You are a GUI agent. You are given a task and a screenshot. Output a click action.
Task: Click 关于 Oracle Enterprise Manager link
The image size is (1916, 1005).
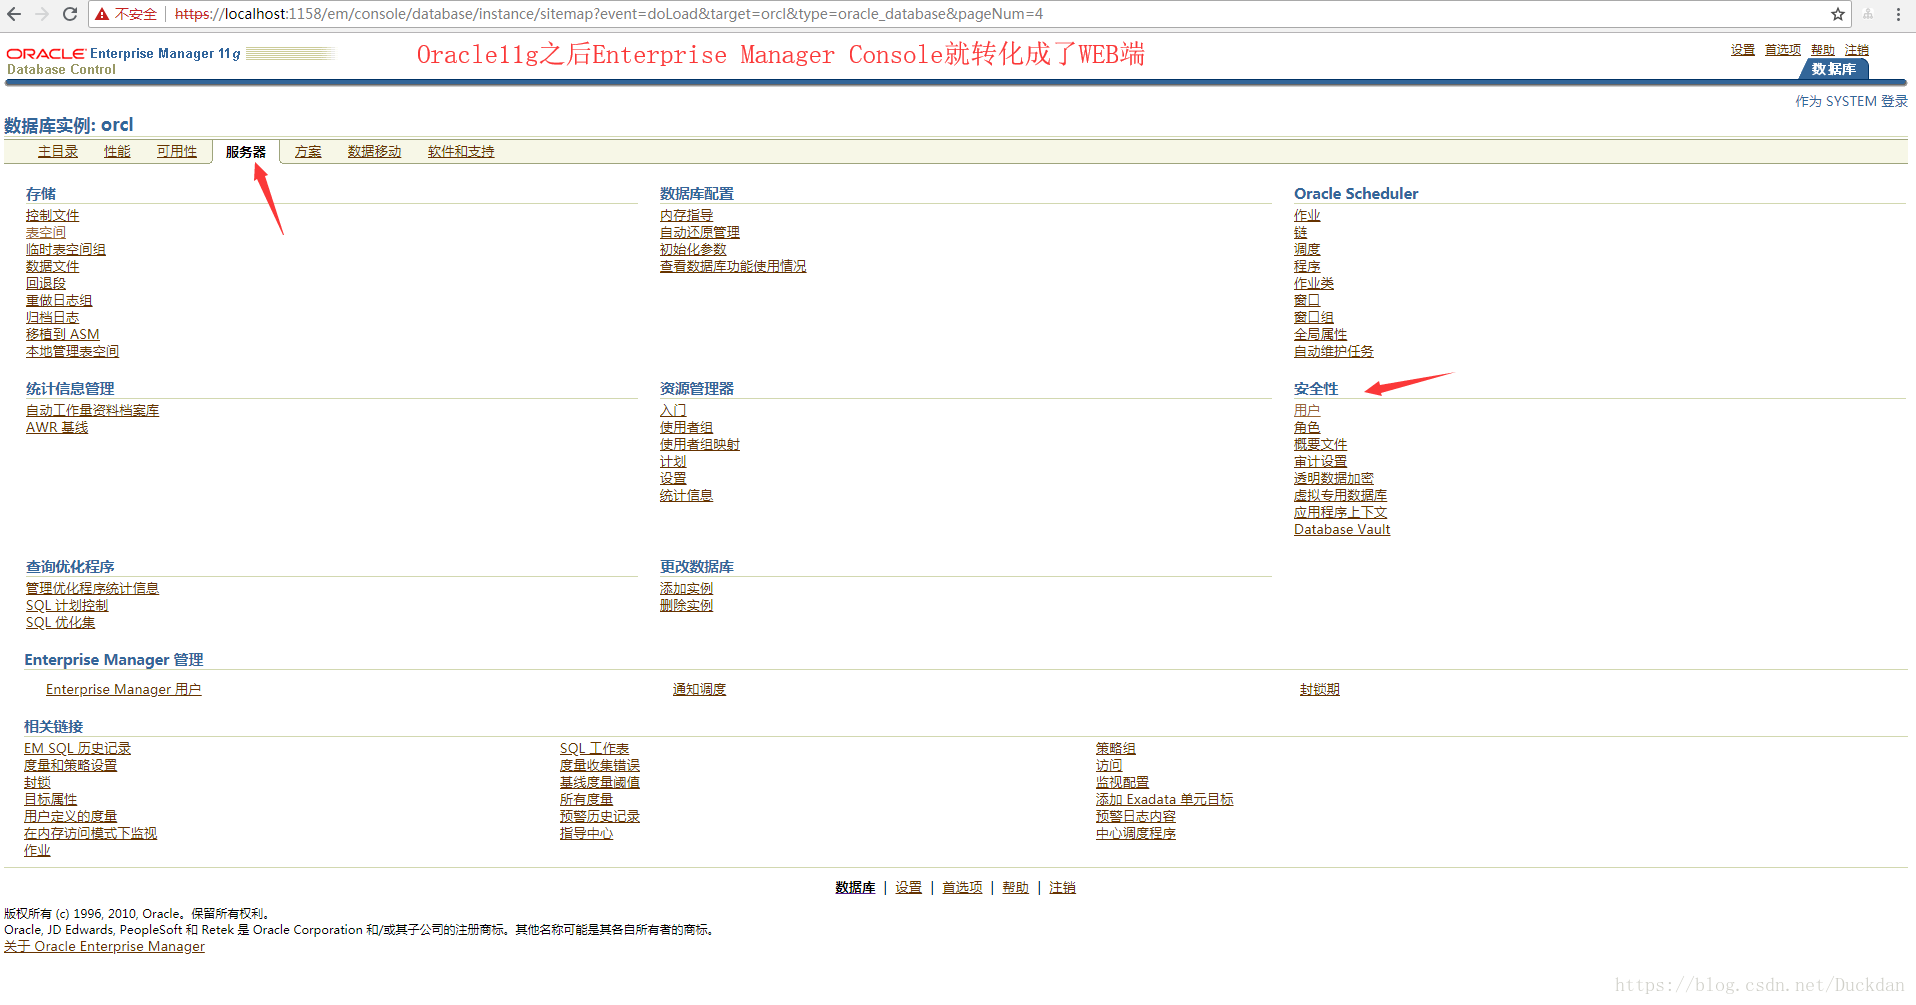[x=104, y=947]
